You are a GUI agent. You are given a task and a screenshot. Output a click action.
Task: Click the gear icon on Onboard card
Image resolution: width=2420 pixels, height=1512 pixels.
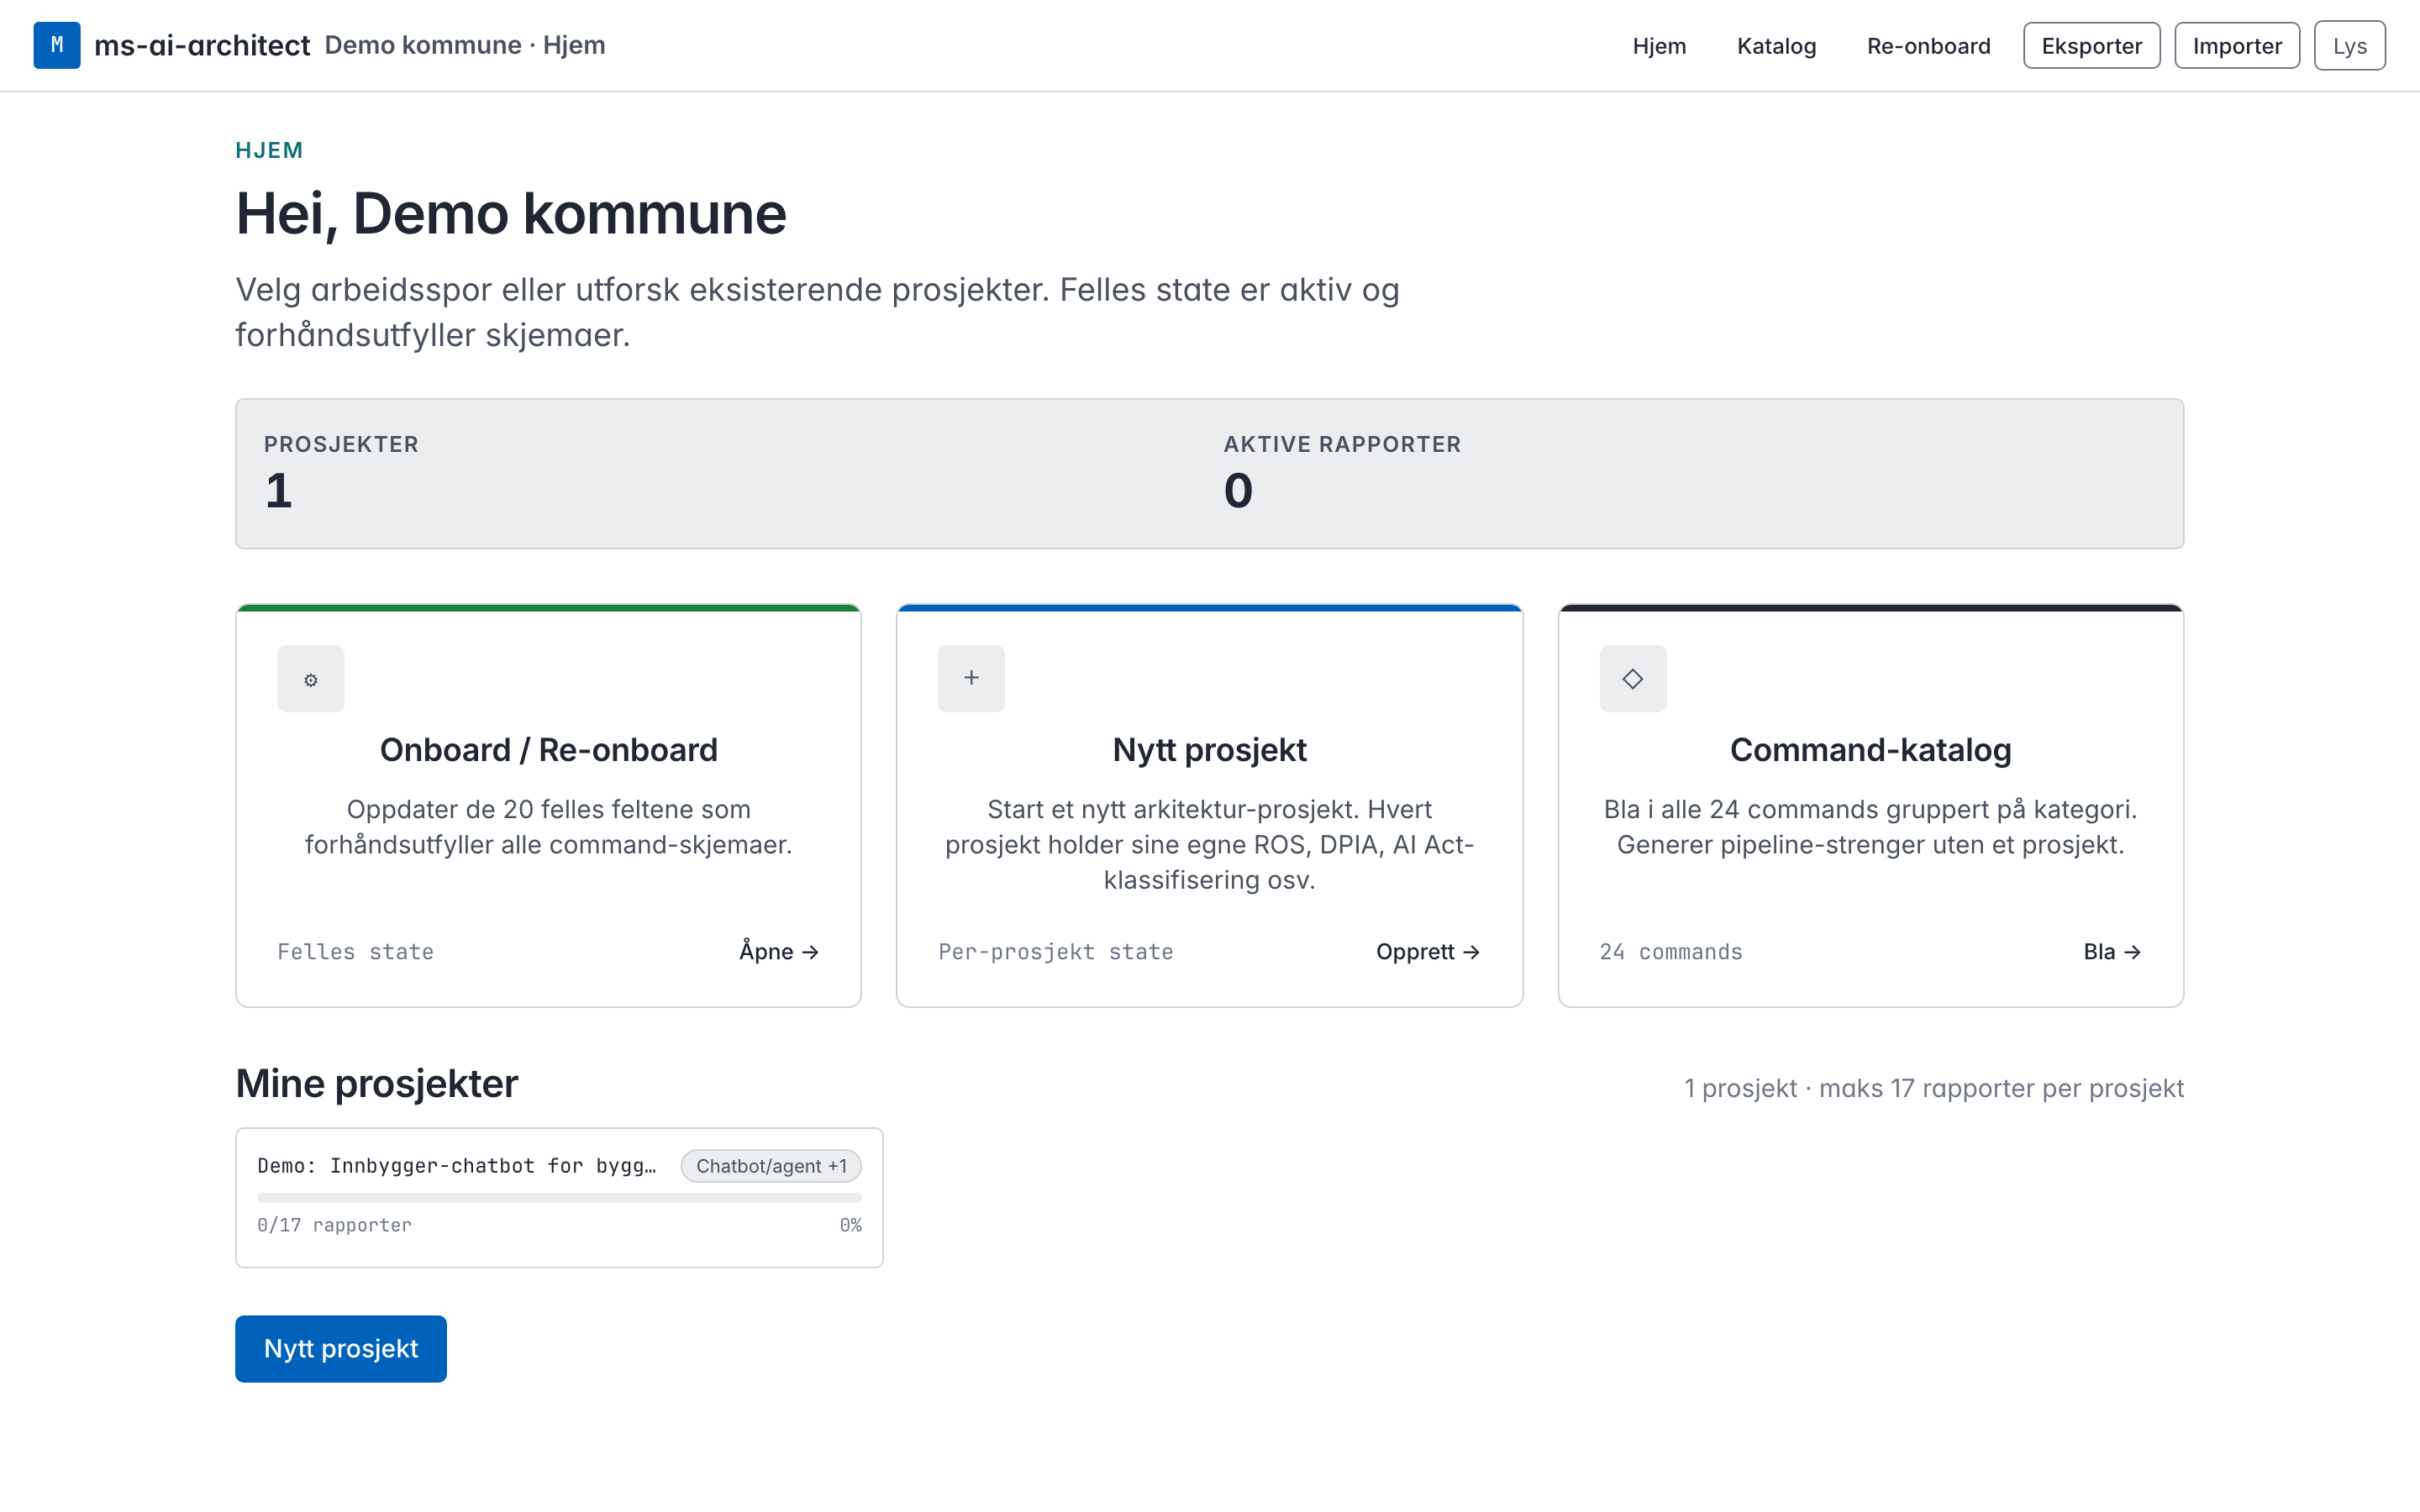click(310, 679)
